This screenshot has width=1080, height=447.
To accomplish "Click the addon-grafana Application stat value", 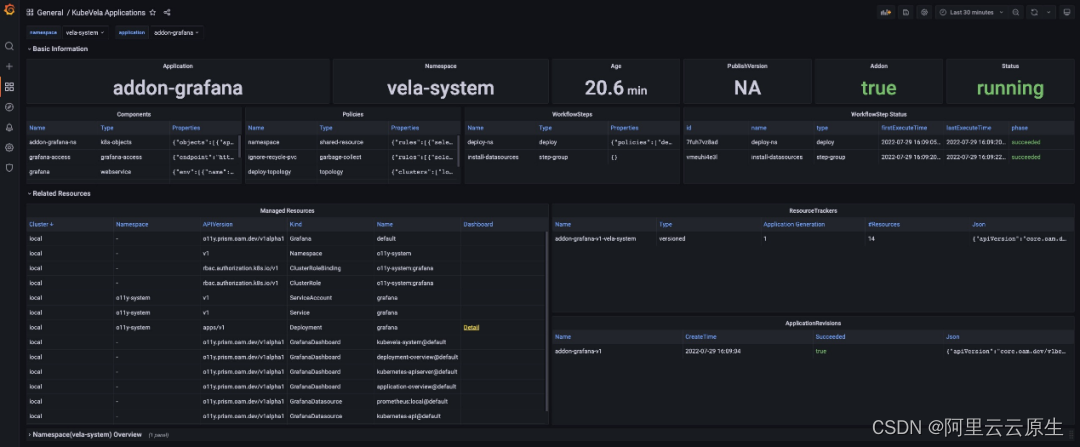I will point(178,88).
